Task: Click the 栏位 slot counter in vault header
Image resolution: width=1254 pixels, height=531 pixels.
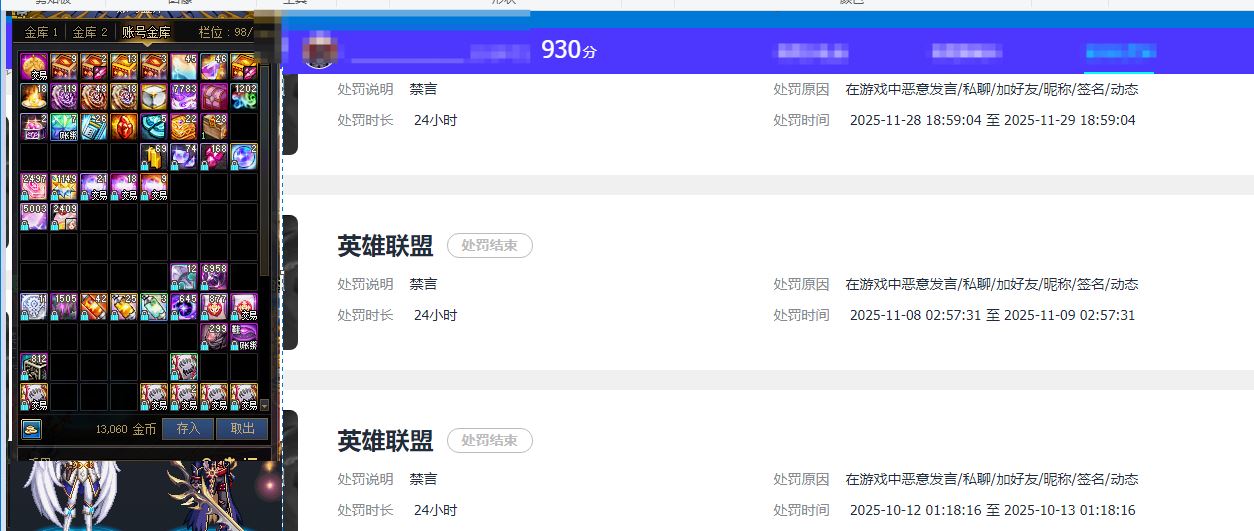Action: tap(224, 33)
